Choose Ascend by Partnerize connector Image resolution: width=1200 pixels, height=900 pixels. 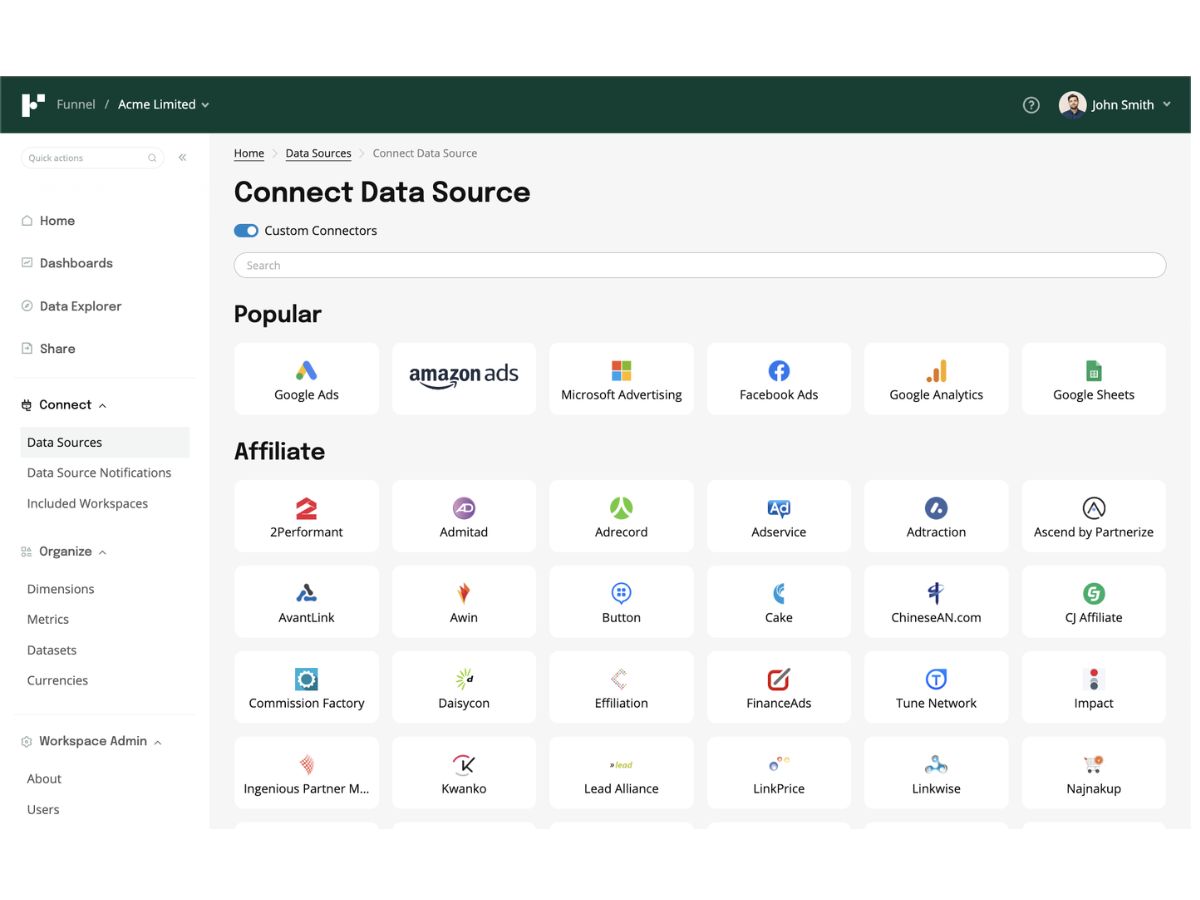point(1094,516)
